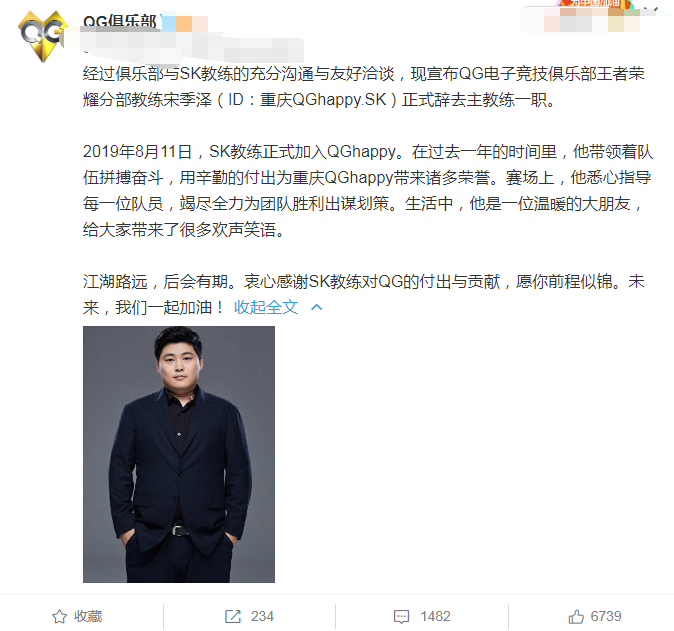Click the colored badges beside QG俱乐部 name
The width and height of the screenshot is (674, 631).
click(185, 23)
